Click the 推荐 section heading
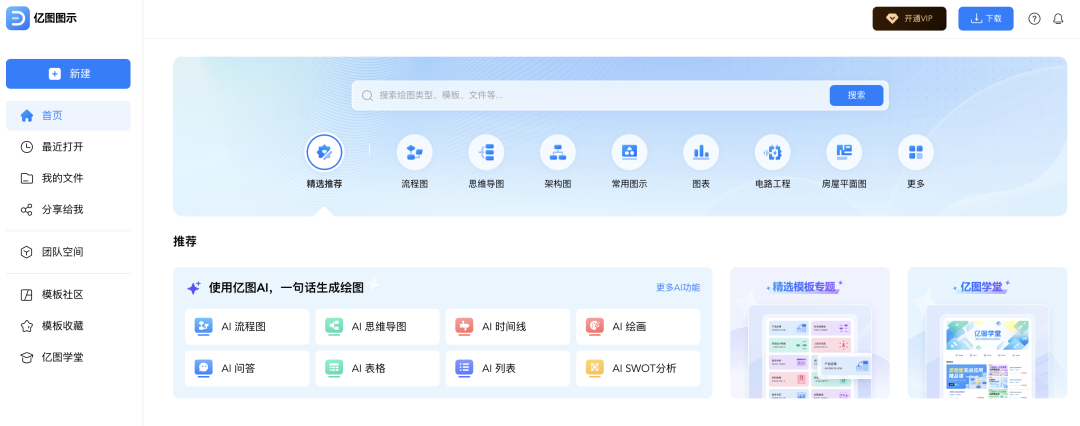Viewport: 1080px width, 426px height. 185,242
